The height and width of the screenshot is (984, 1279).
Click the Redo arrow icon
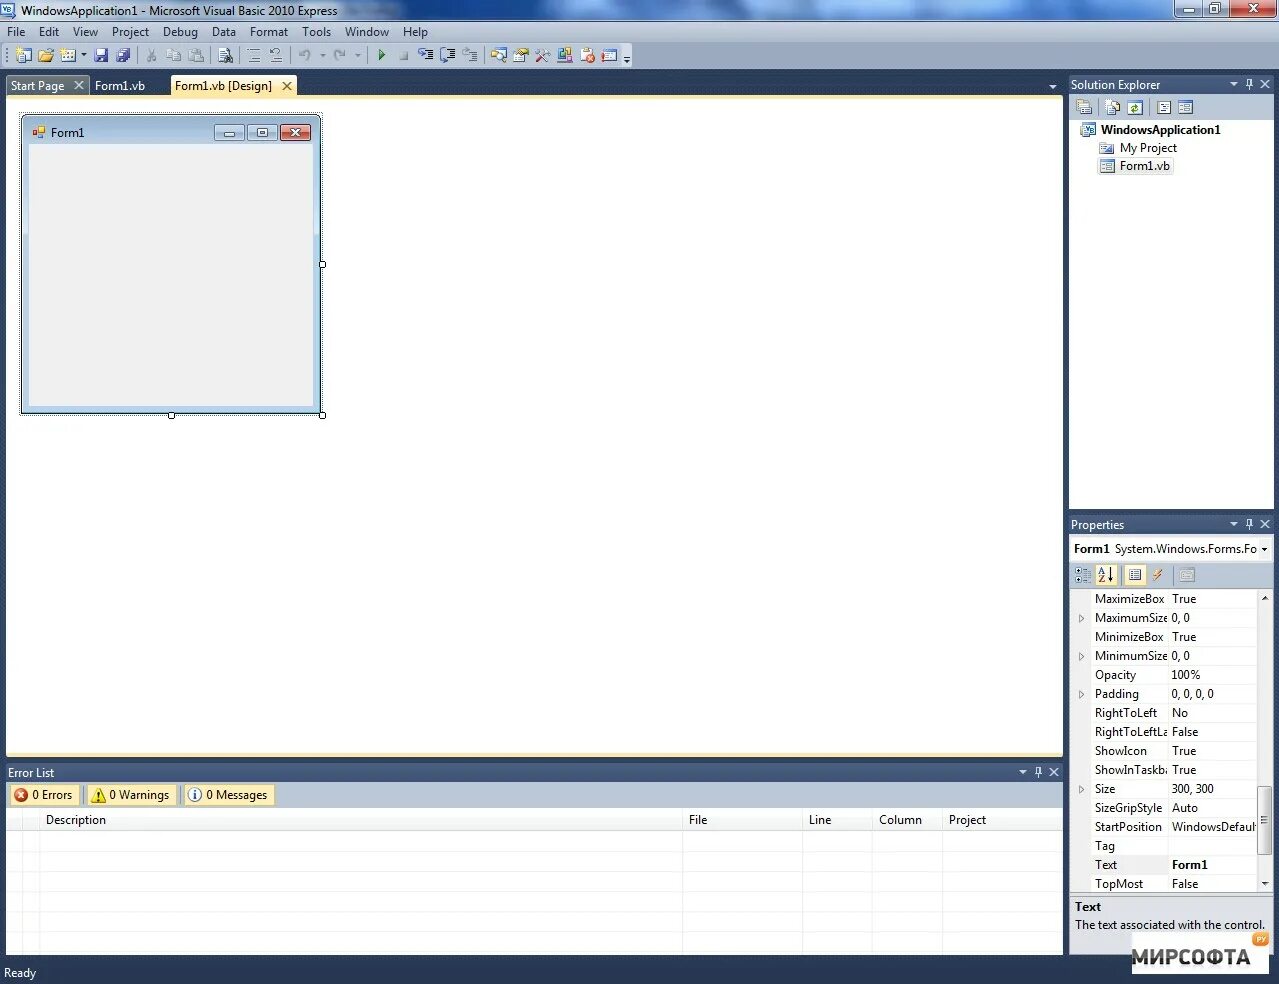click(x=340, y=55)
